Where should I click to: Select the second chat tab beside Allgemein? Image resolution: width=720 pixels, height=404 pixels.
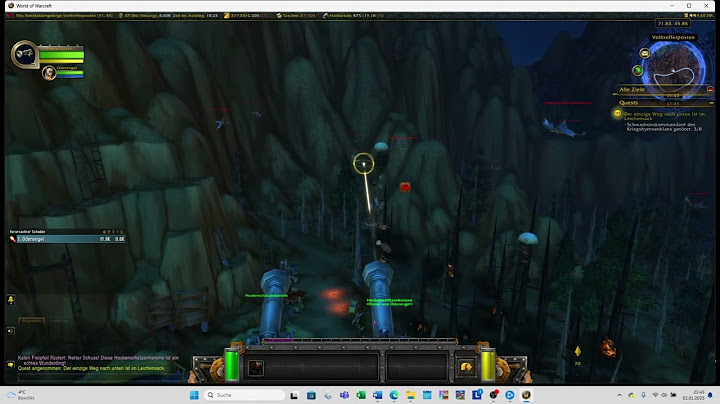coord(58,320)
